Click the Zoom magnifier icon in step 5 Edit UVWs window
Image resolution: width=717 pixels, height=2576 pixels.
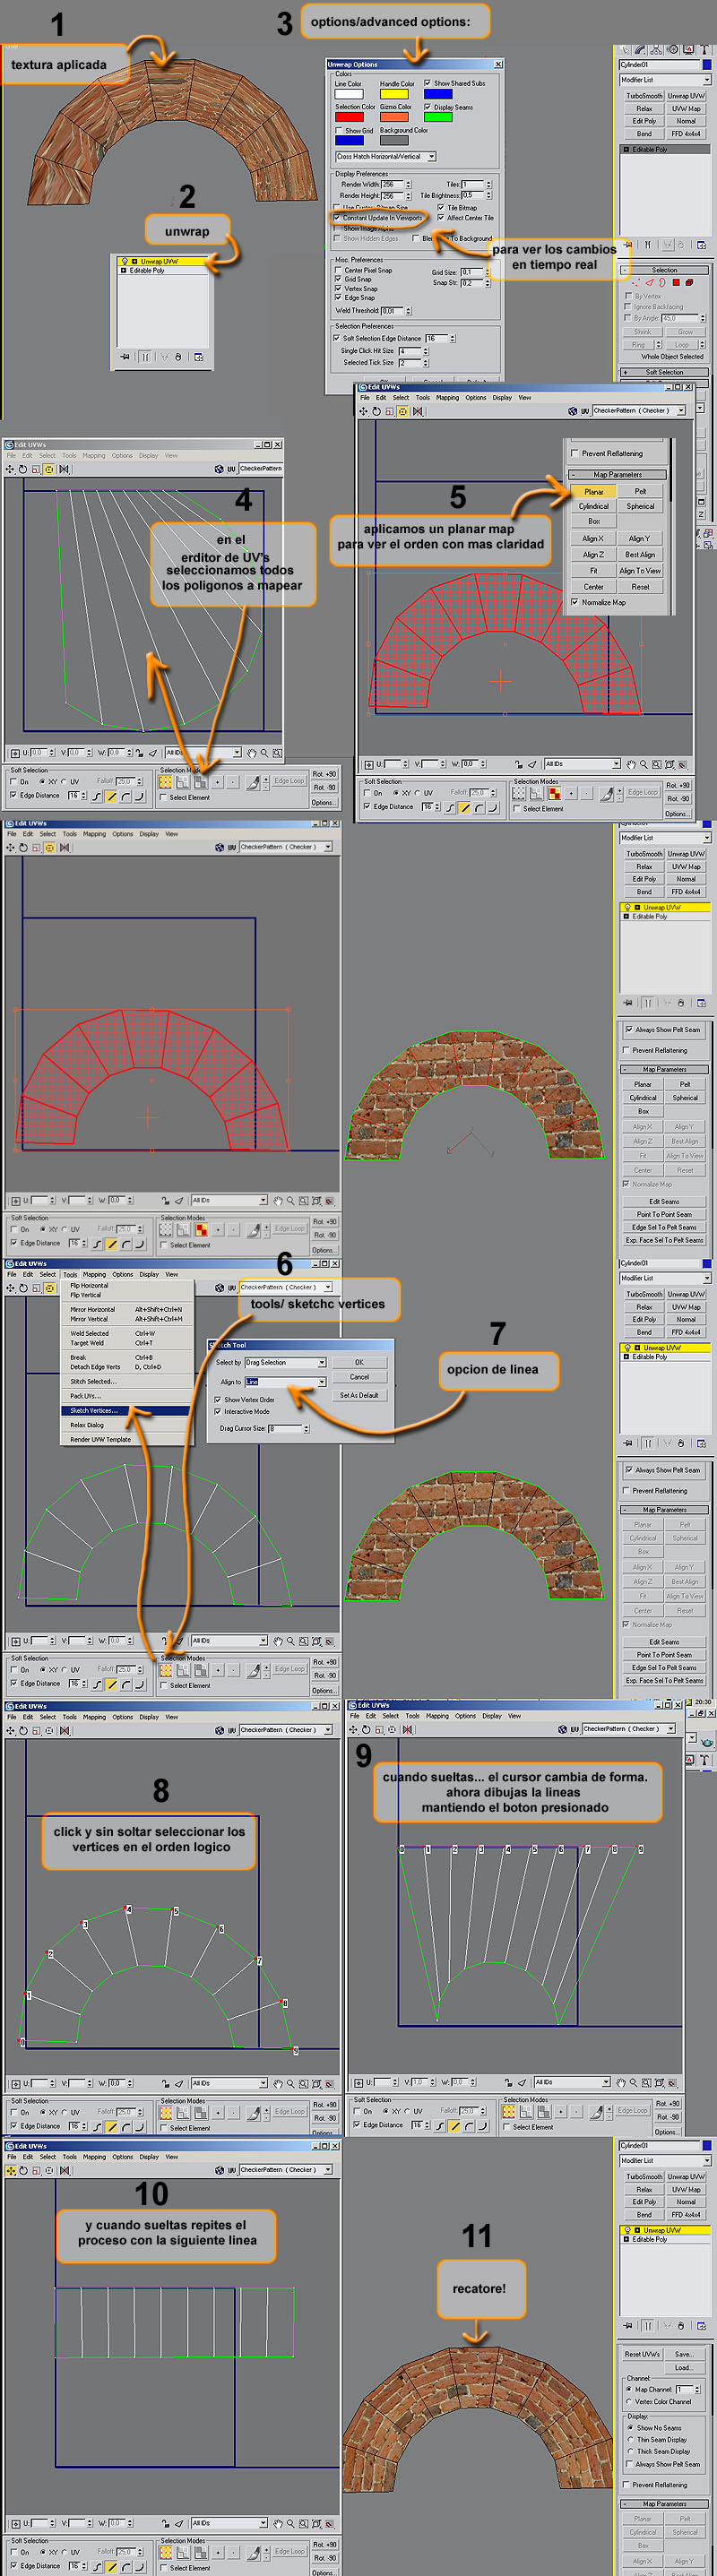(x=644, y=764)
